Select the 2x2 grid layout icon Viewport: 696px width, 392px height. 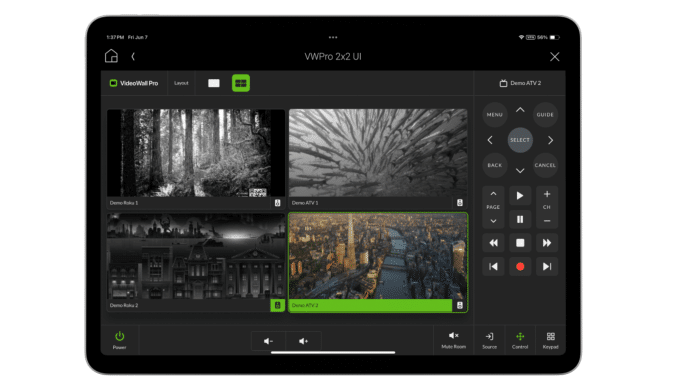[x=241, y=83]
